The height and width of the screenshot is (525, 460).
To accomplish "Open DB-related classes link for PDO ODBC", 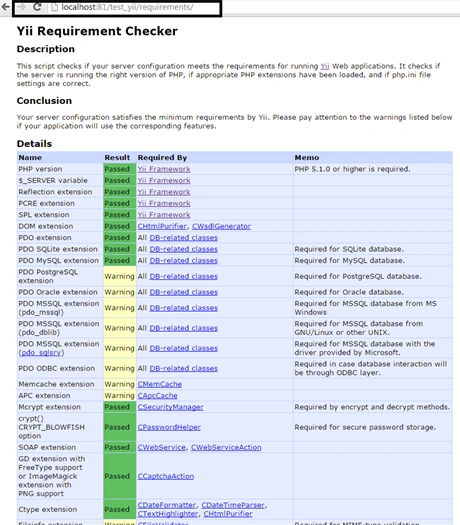I will pos(183,368).
